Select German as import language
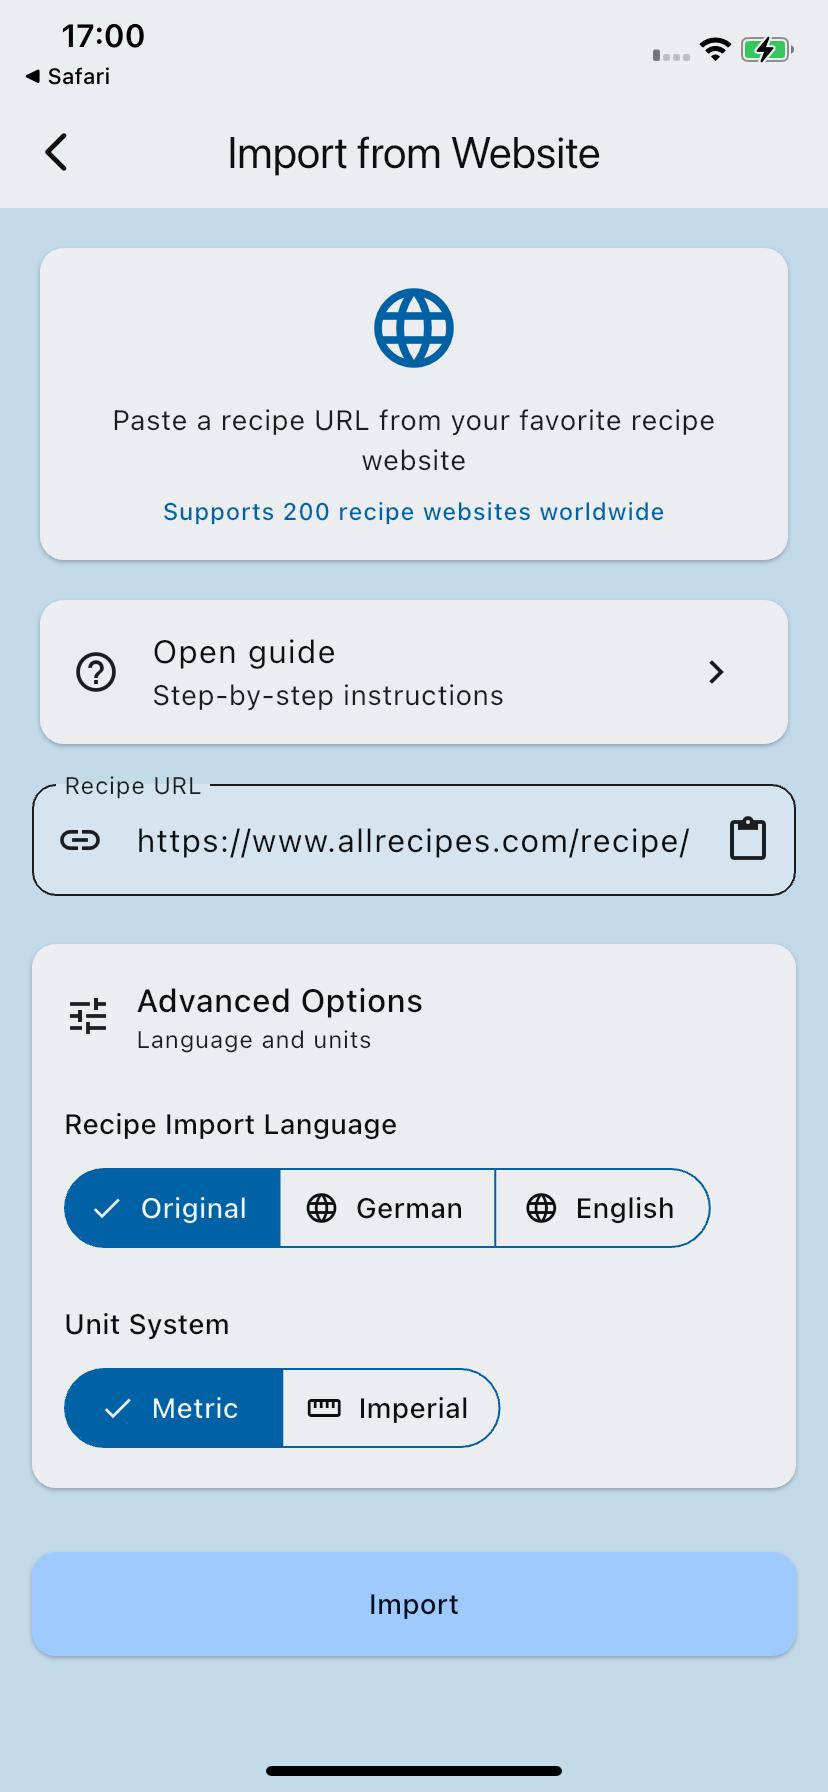The image size is (828, 1792). [388, 1208]
